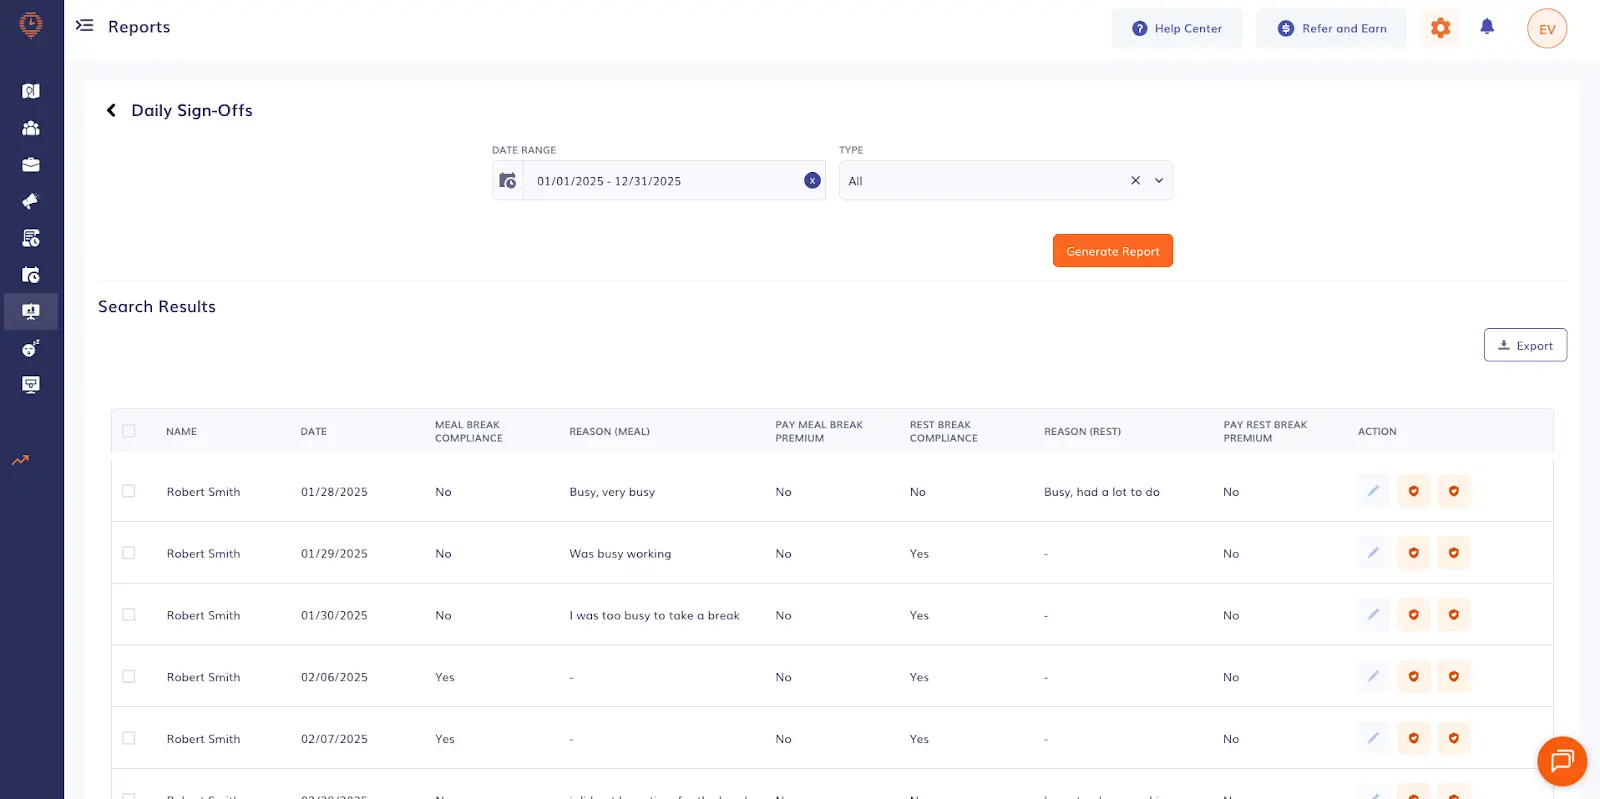This screenshot has width=1600, height=799.
Task: Check the 02/06/2025 Robert Smith row checkbox
Action: [128, 677]
